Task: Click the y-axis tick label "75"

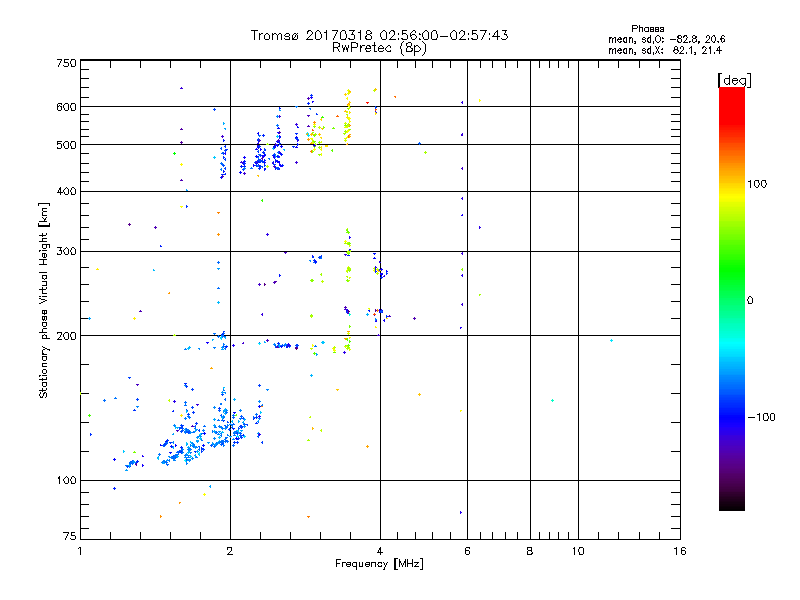Action: (70, 536)
